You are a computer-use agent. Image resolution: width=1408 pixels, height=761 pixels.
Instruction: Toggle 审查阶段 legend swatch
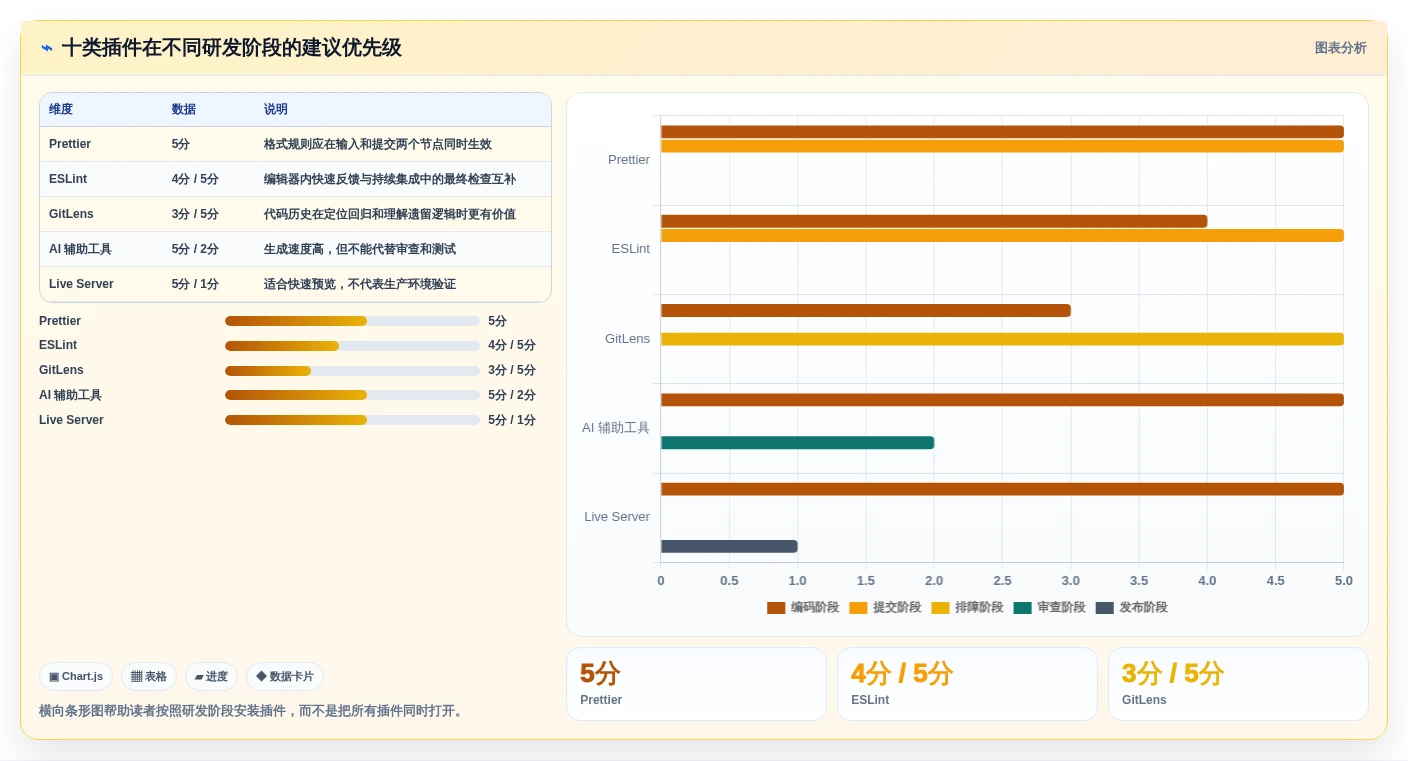click(1022, 608)
